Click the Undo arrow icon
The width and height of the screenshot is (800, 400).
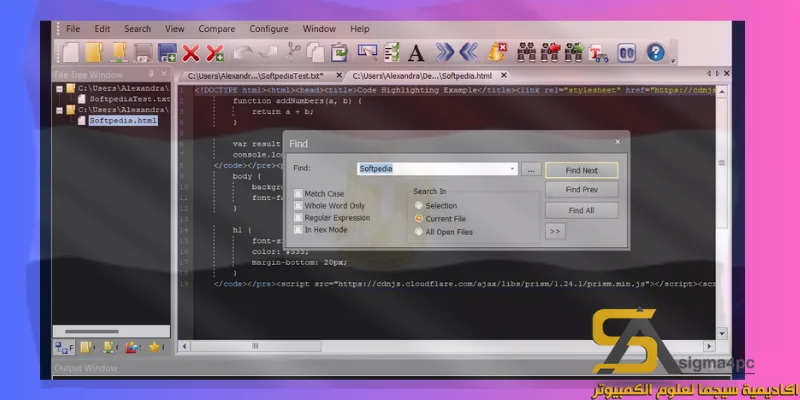tap(243, 52)
